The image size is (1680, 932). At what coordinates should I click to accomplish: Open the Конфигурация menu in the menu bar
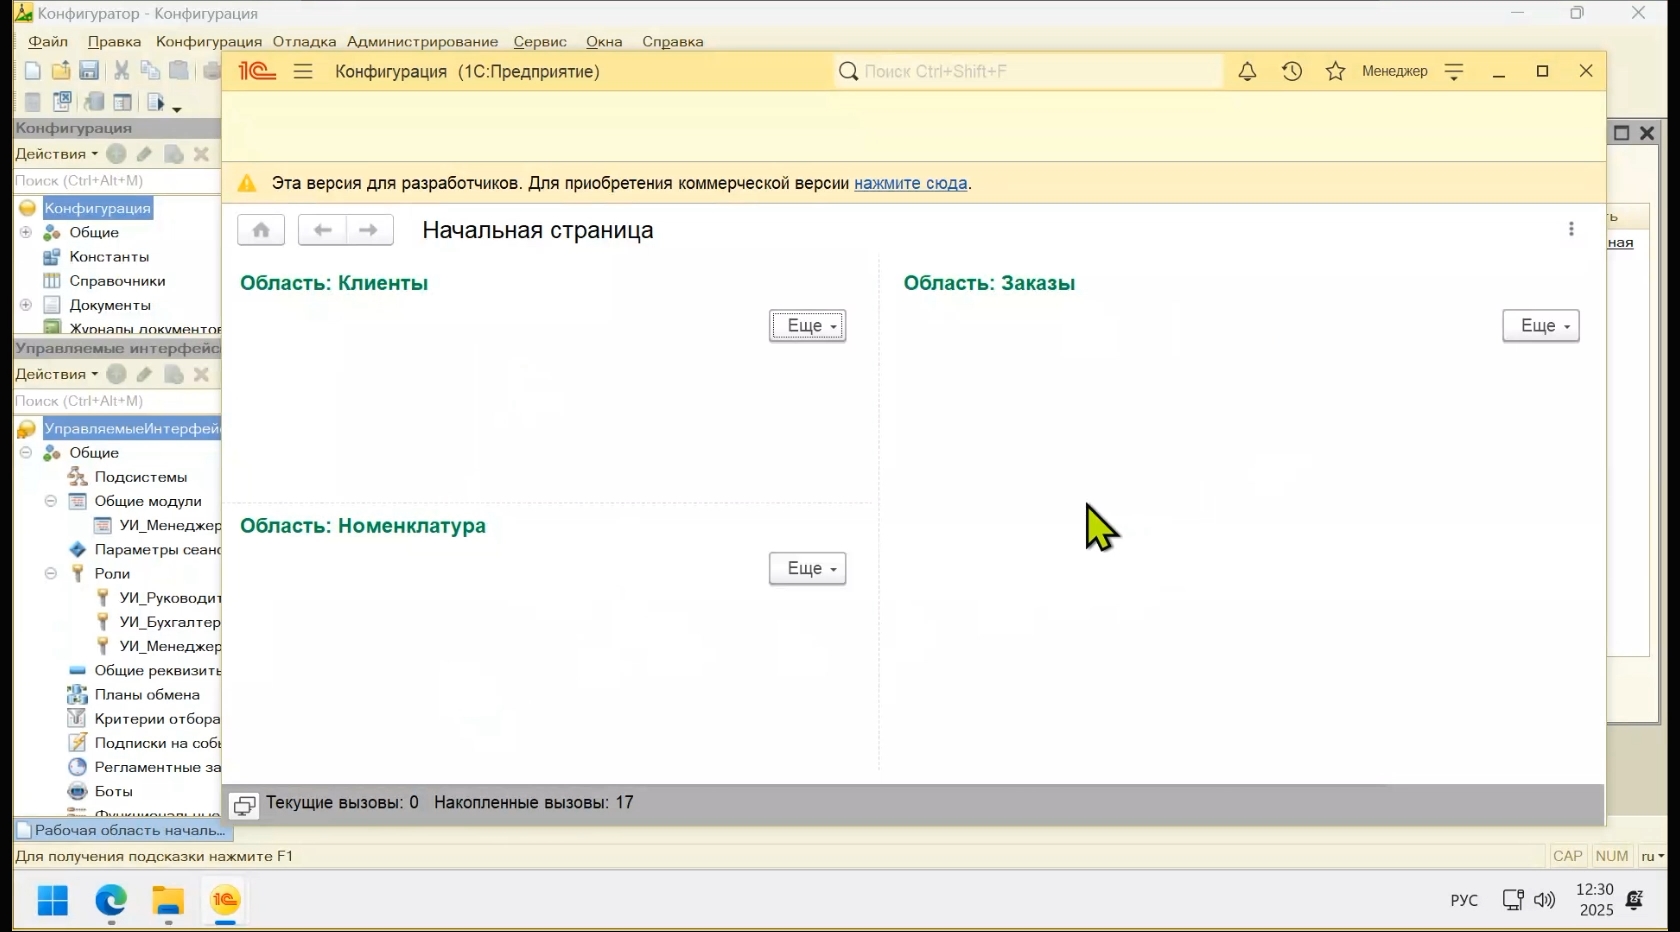coord(209,42)
